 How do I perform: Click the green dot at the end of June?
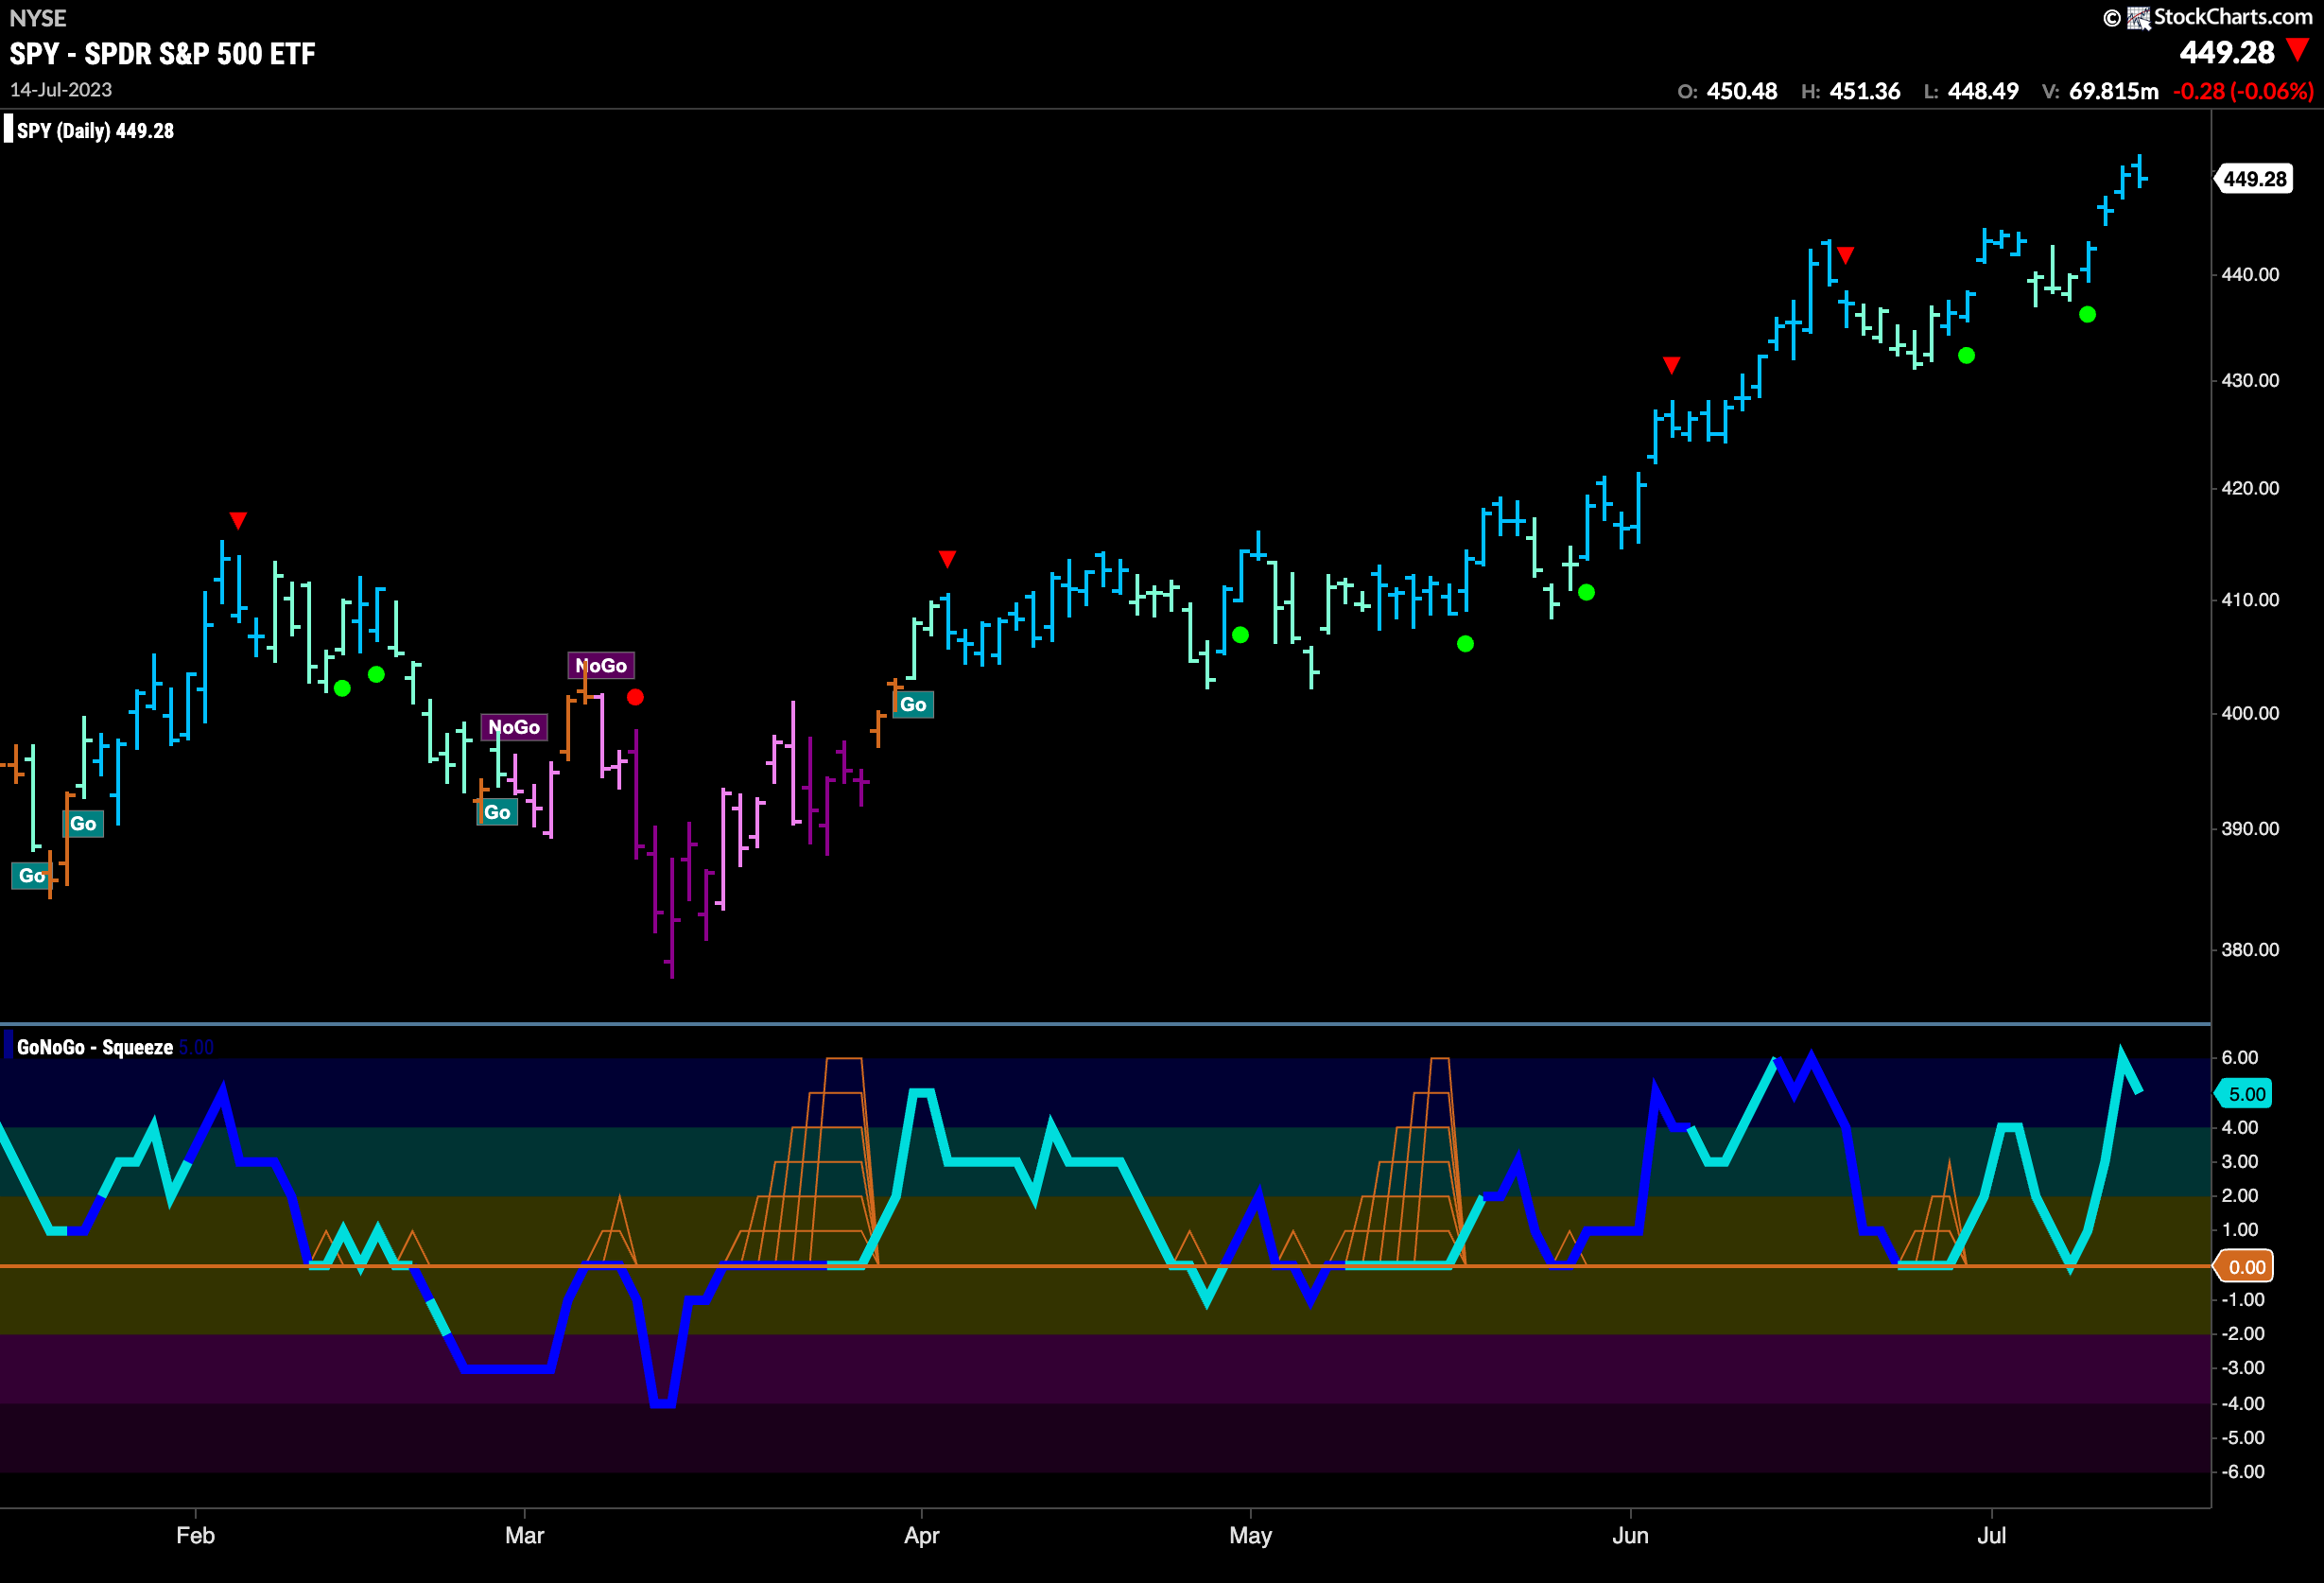pos(1966,355)
